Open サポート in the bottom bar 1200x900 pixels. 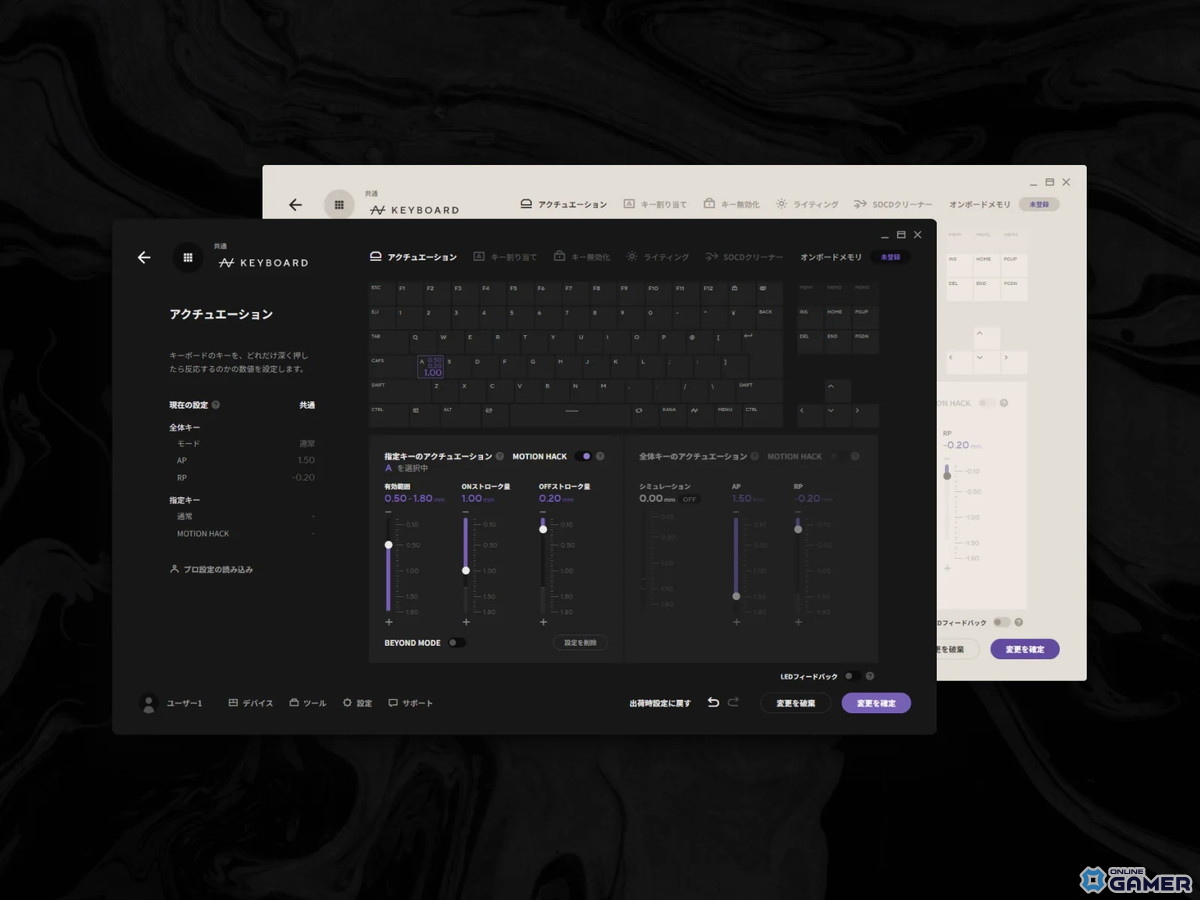(411, 703)
